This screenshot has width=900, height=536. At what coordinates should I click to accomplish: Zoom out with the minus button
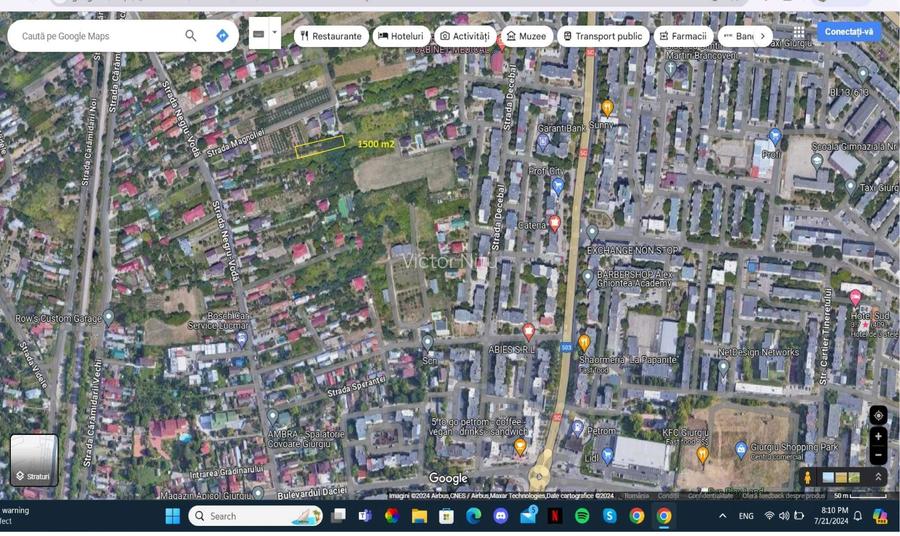pyautogui.click(x=878, y=455)
